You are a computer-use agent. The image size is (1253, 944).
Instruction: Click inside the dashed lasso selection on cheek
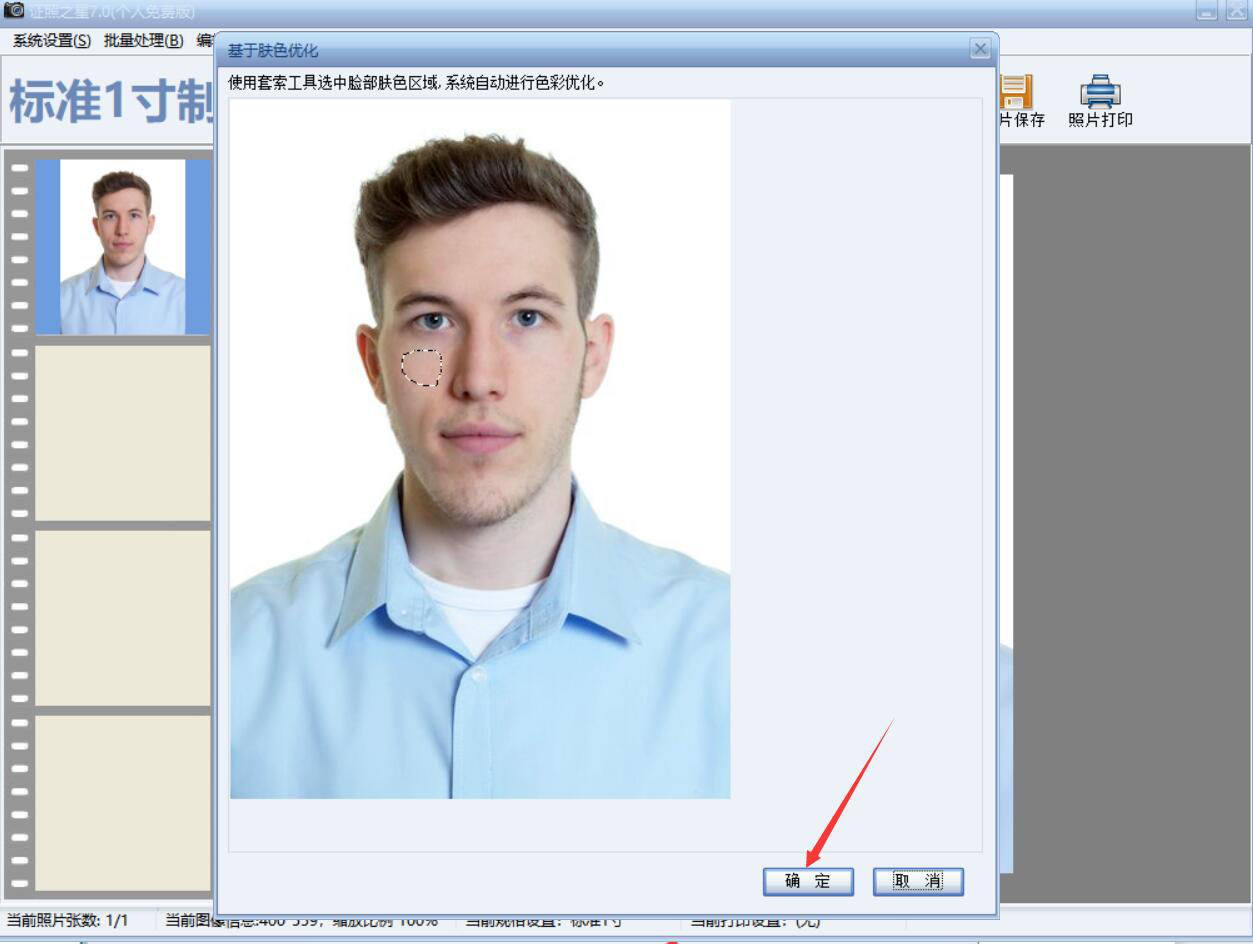(x=421, y=367)
